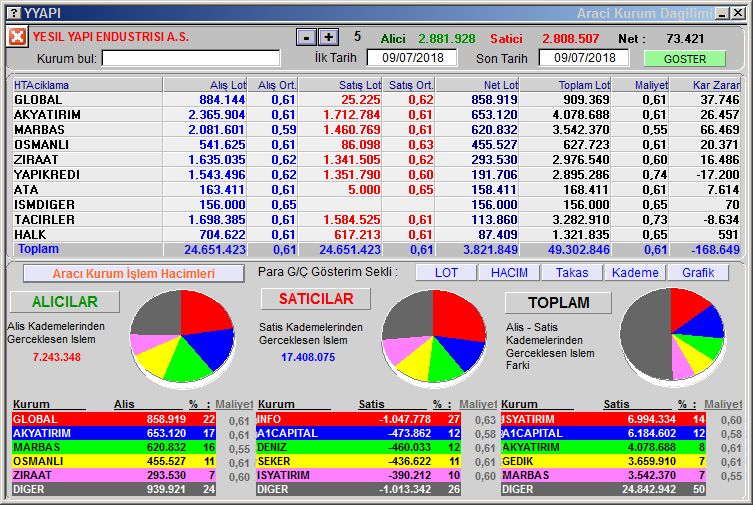The width and height of the screenshot is (753, 505).
Task: Close the YYAPI window
Action: pyautogui.click(x=738, y=13)
